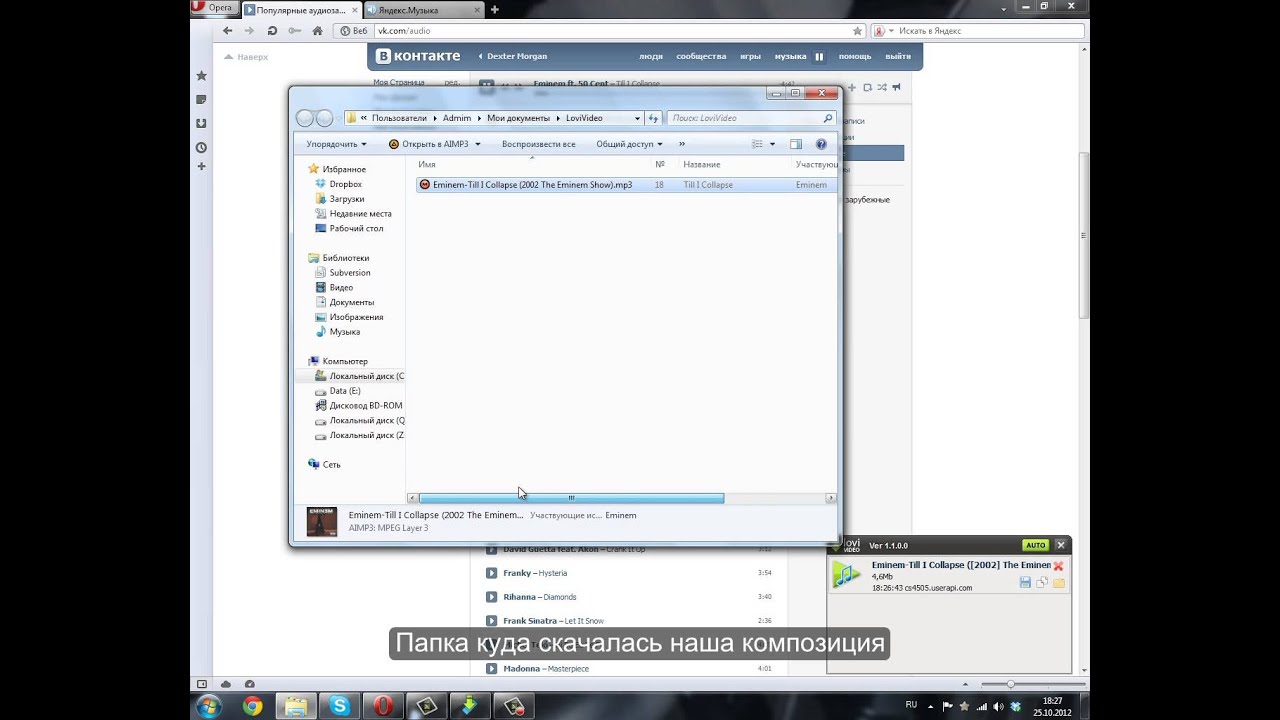1280x720 pixels.
Task: Play the Franky – Hysteria track
Action: point(491,573)
